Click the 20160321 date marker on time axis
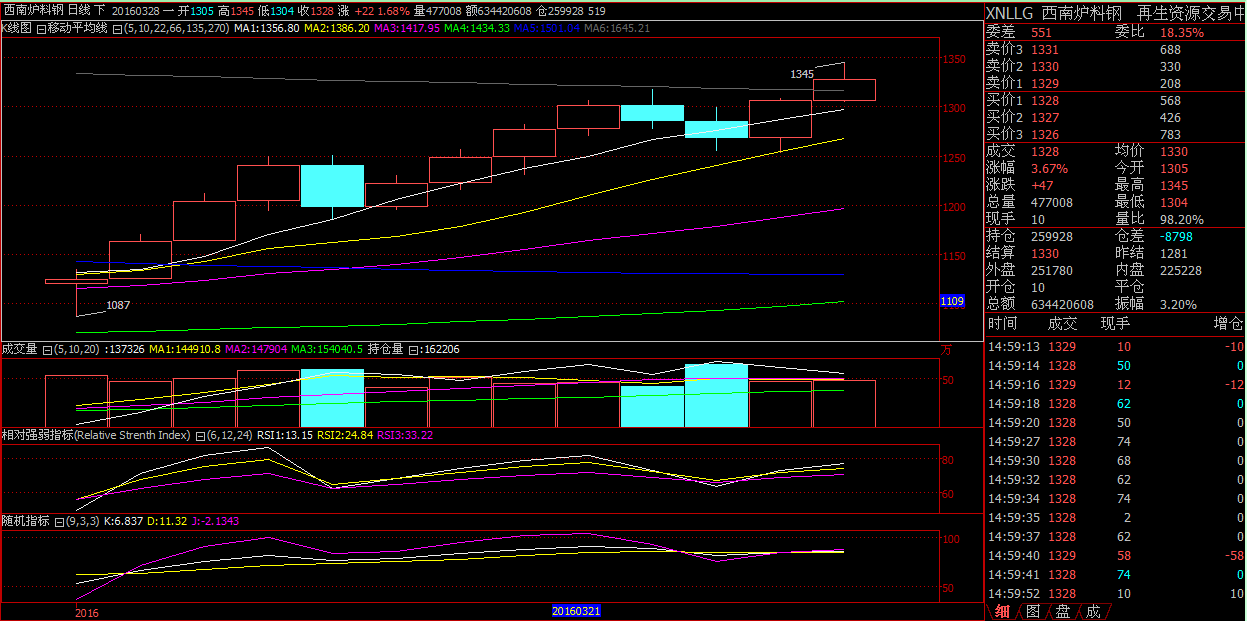The height and width of the screenshot is (621, 1247). [577, 610]
